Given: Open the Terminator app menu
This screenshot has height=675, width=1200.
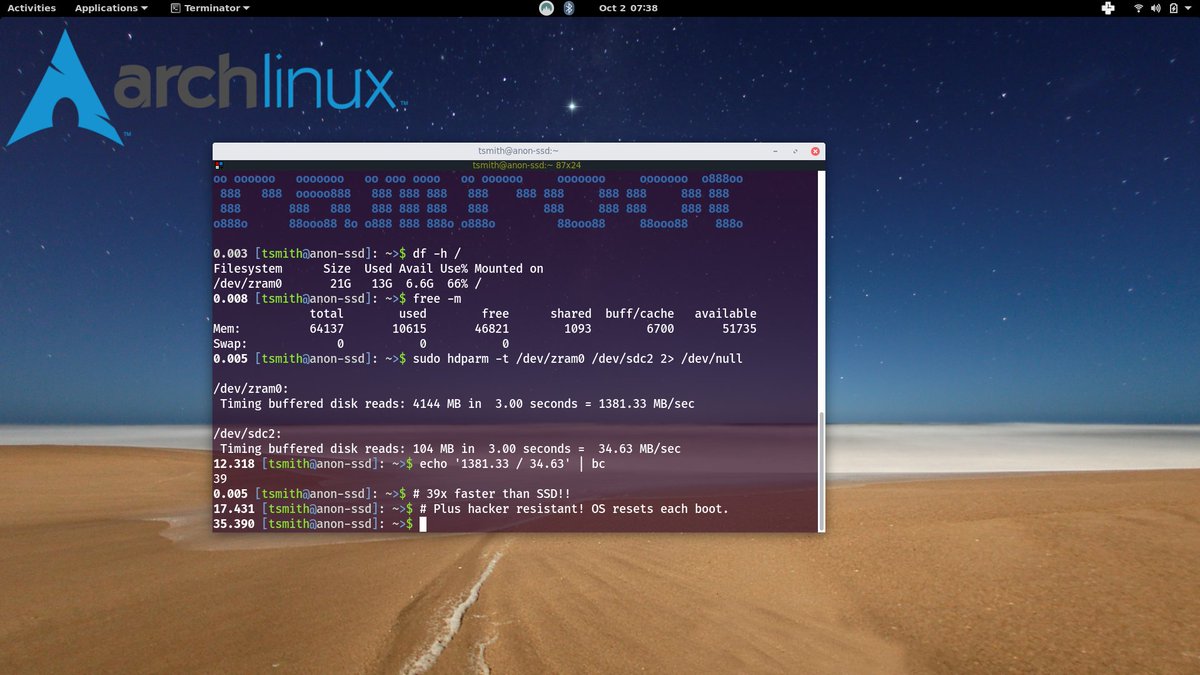Looking at the screenshot, I should click(x=210, y=8).
